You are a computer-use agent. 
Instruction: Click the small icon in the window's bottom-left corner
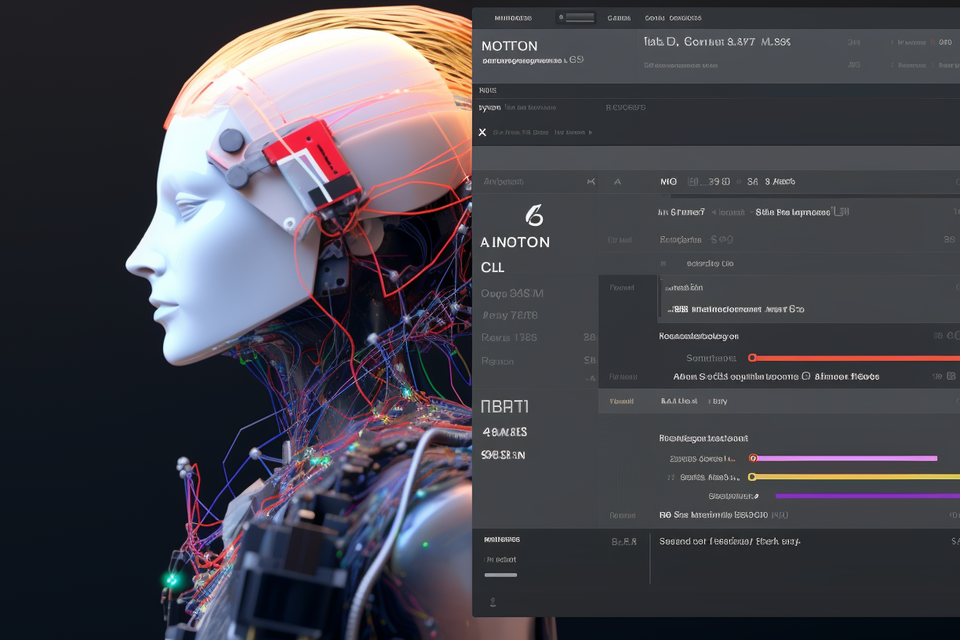[x=491, y=602]
